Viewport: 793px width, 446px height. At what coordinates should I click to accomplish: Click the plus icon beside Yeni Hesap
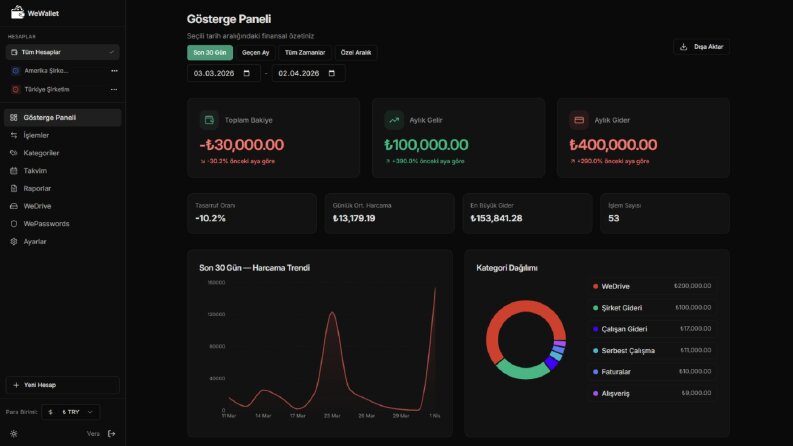pyautogui.click(x=16, y=385)
